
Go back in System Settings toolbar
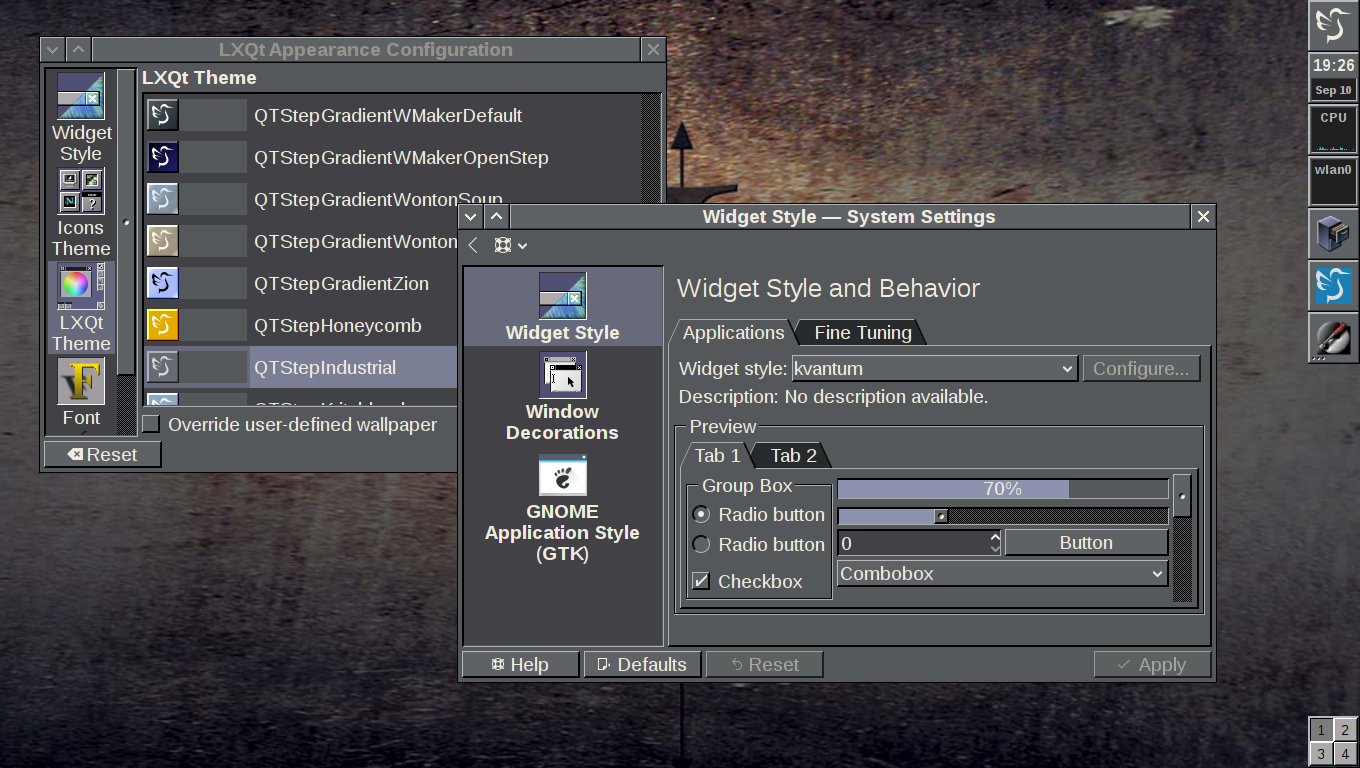pyautogui.click(x=473, y=245)
